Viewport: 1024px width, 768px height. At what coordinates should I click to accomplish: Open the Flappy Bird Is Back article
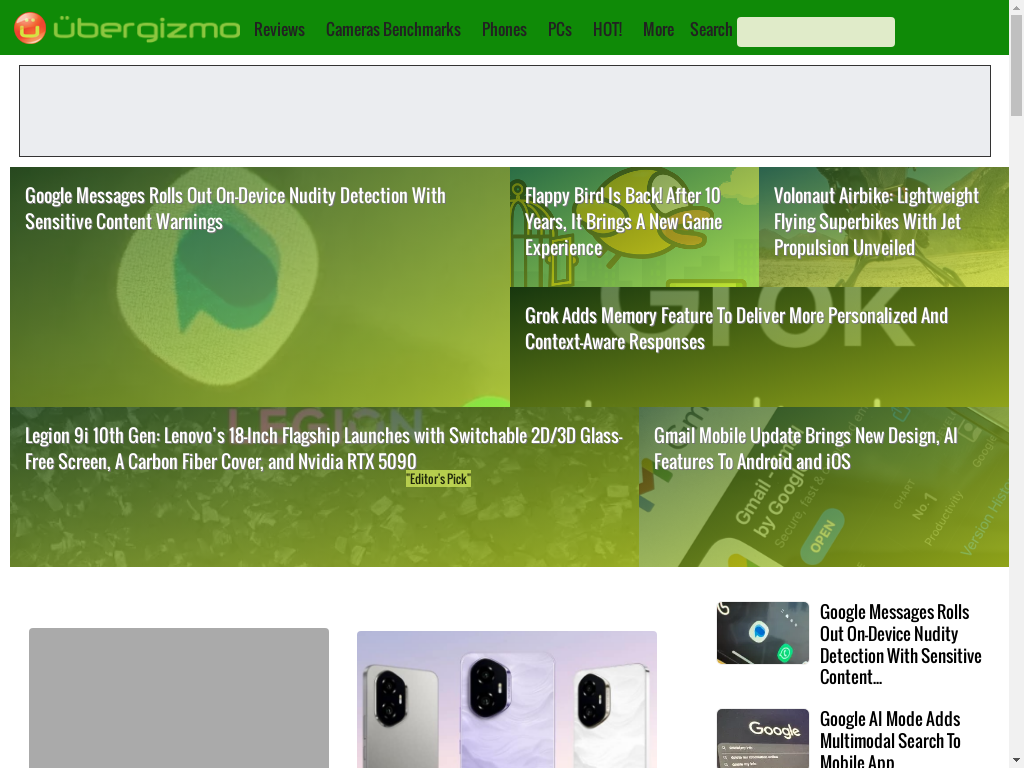pyautogui.click(x=623, y=221)
